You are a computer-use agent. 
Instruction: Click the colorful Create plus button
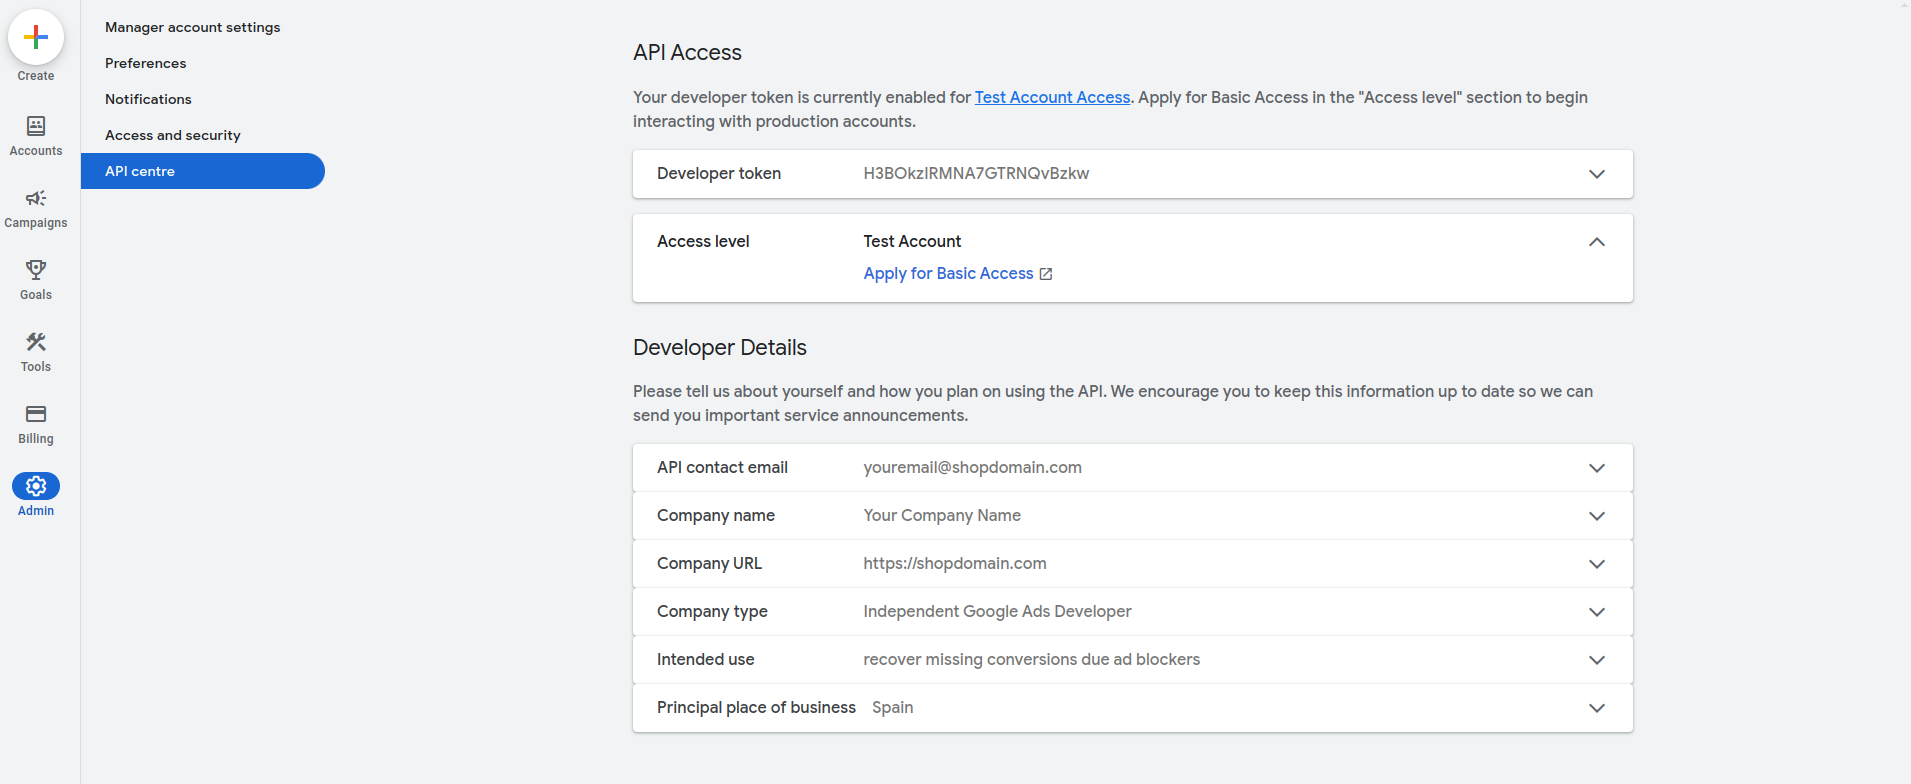point(36,38)
